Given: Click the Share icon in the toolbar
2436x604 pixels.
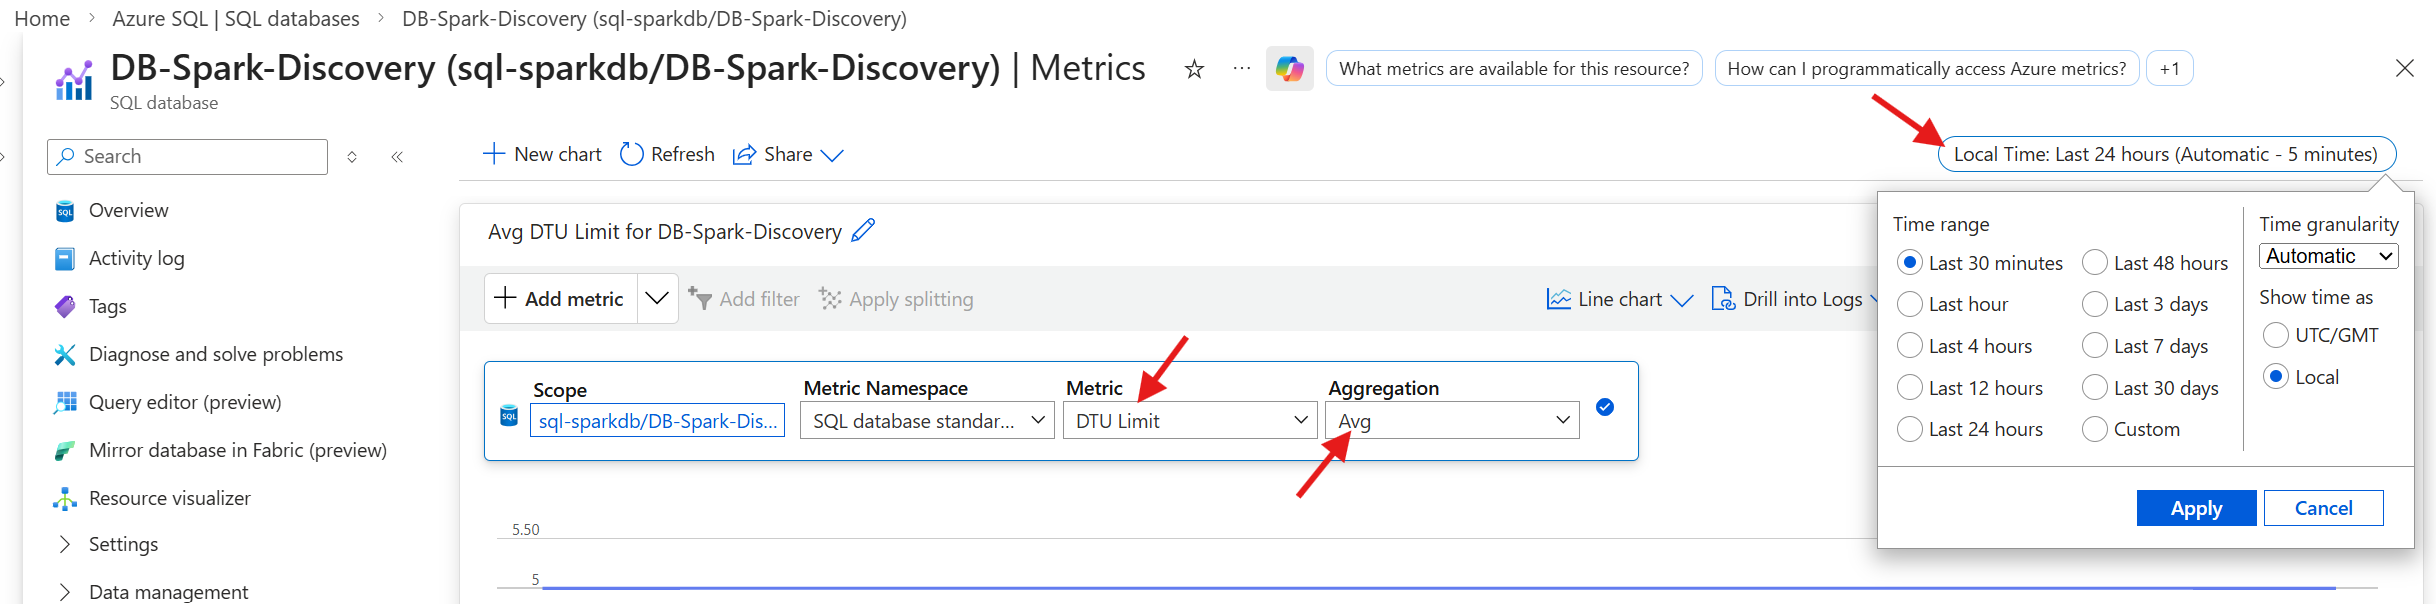Looking at the screenshot, I should tap(744, 154).
